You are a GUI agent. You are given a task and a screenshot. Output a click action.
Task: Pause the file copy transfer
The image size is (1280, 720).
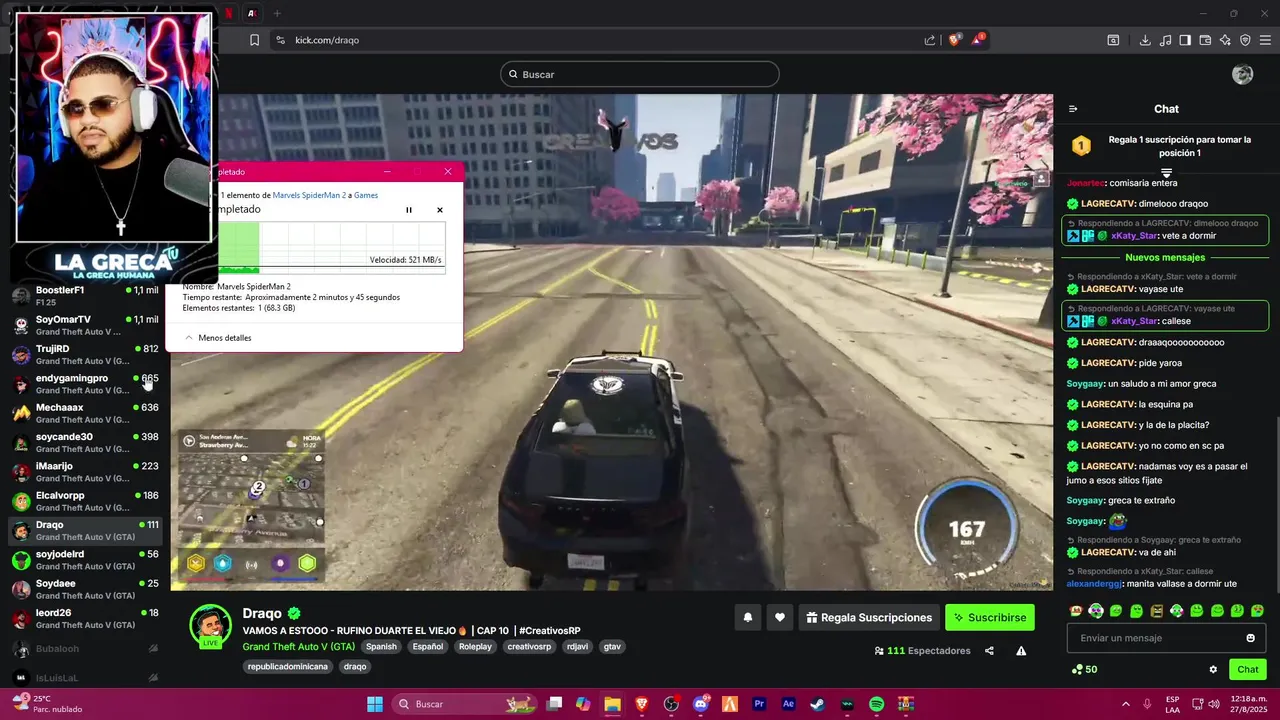(x=408, y=210)
